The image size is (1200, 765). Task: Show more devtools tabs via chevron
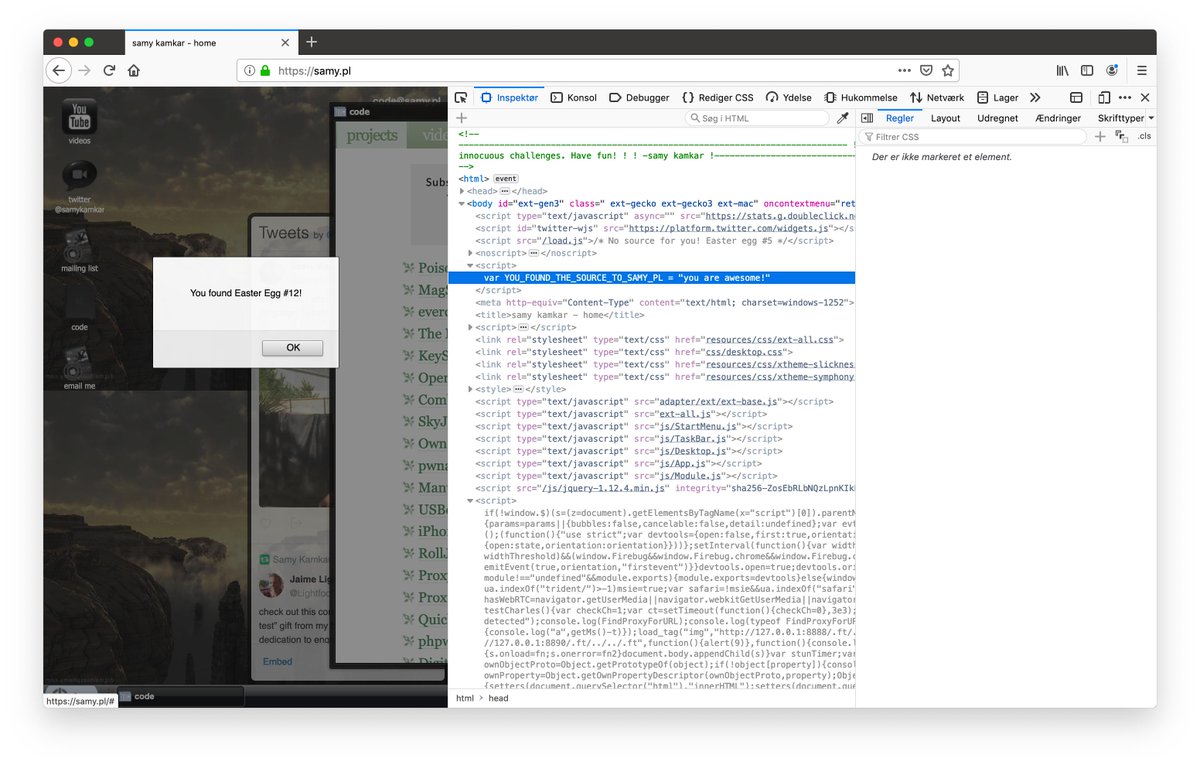click(x=1034, y=98)
